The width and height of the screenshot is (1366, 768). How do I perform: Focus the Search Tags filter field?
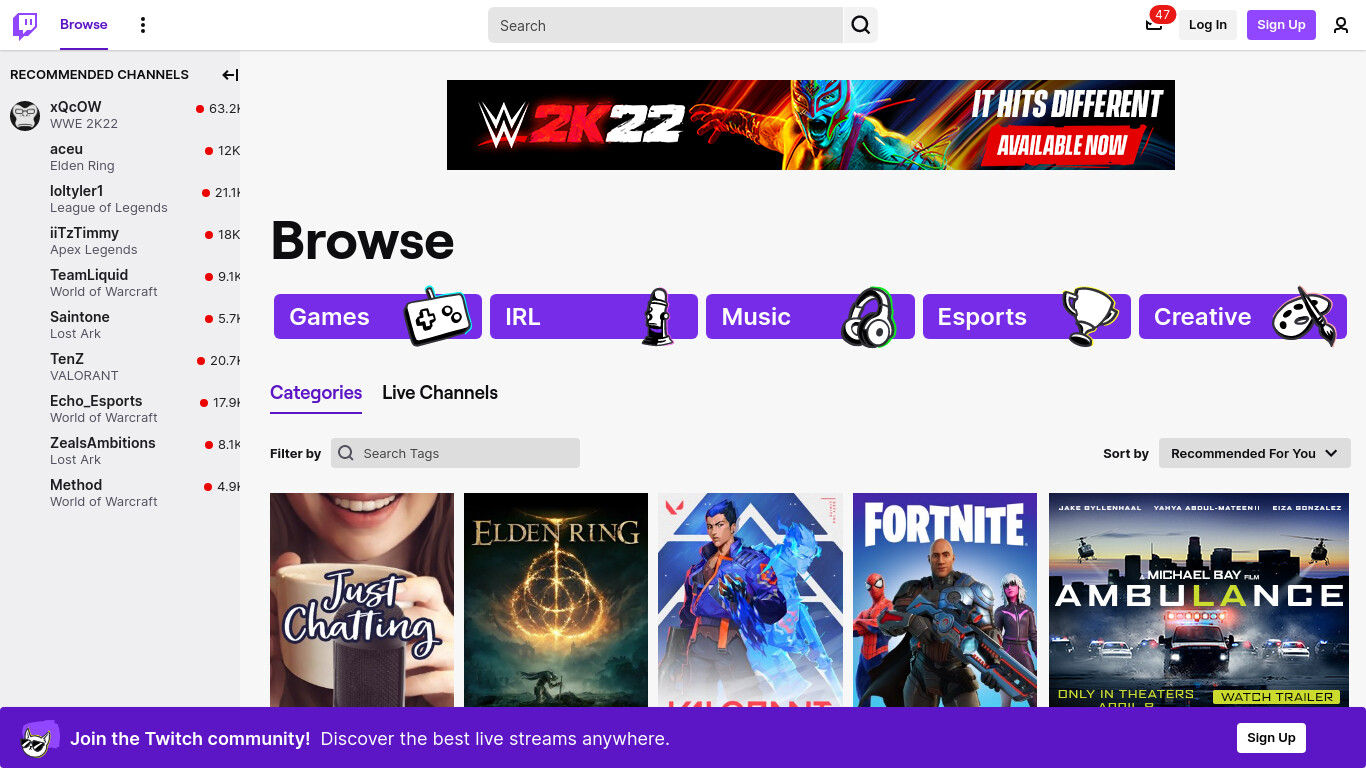[x=455, y=453]
